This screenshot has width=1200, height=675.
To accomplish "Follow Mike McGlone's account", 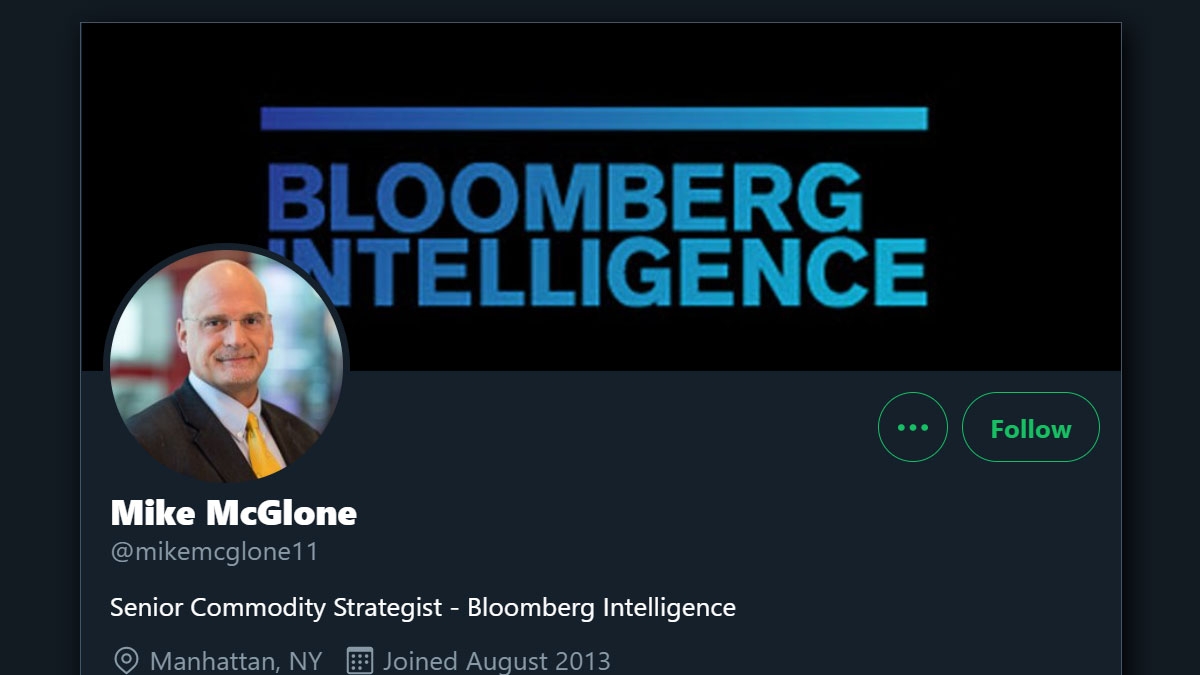I will (1031, 428).
